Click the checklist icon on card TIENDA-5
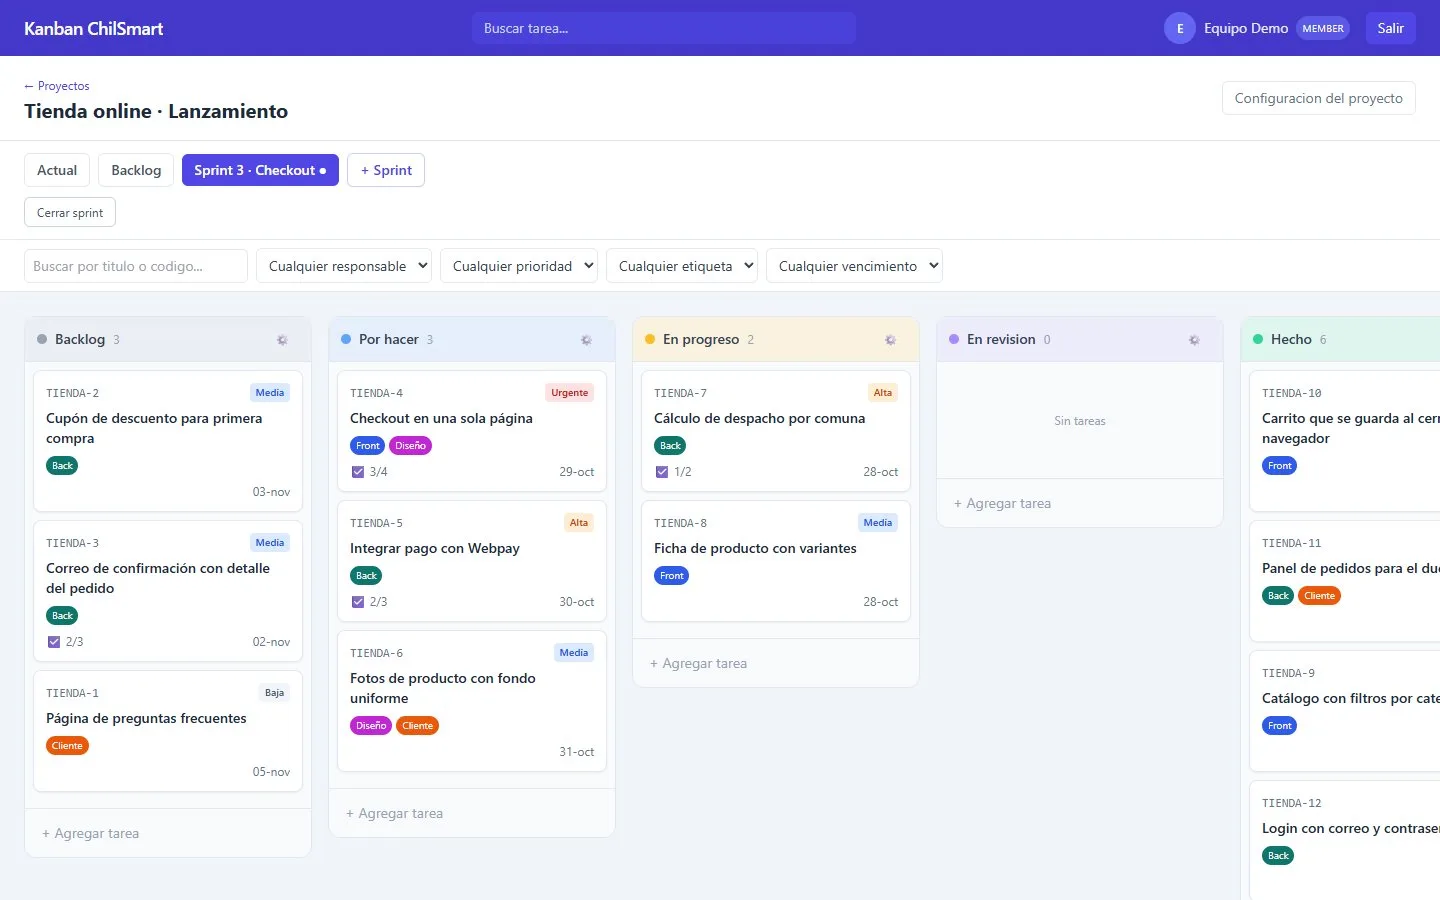This screenshot has width=1440, height=900. pyautogui.click(x=358, y=602)
